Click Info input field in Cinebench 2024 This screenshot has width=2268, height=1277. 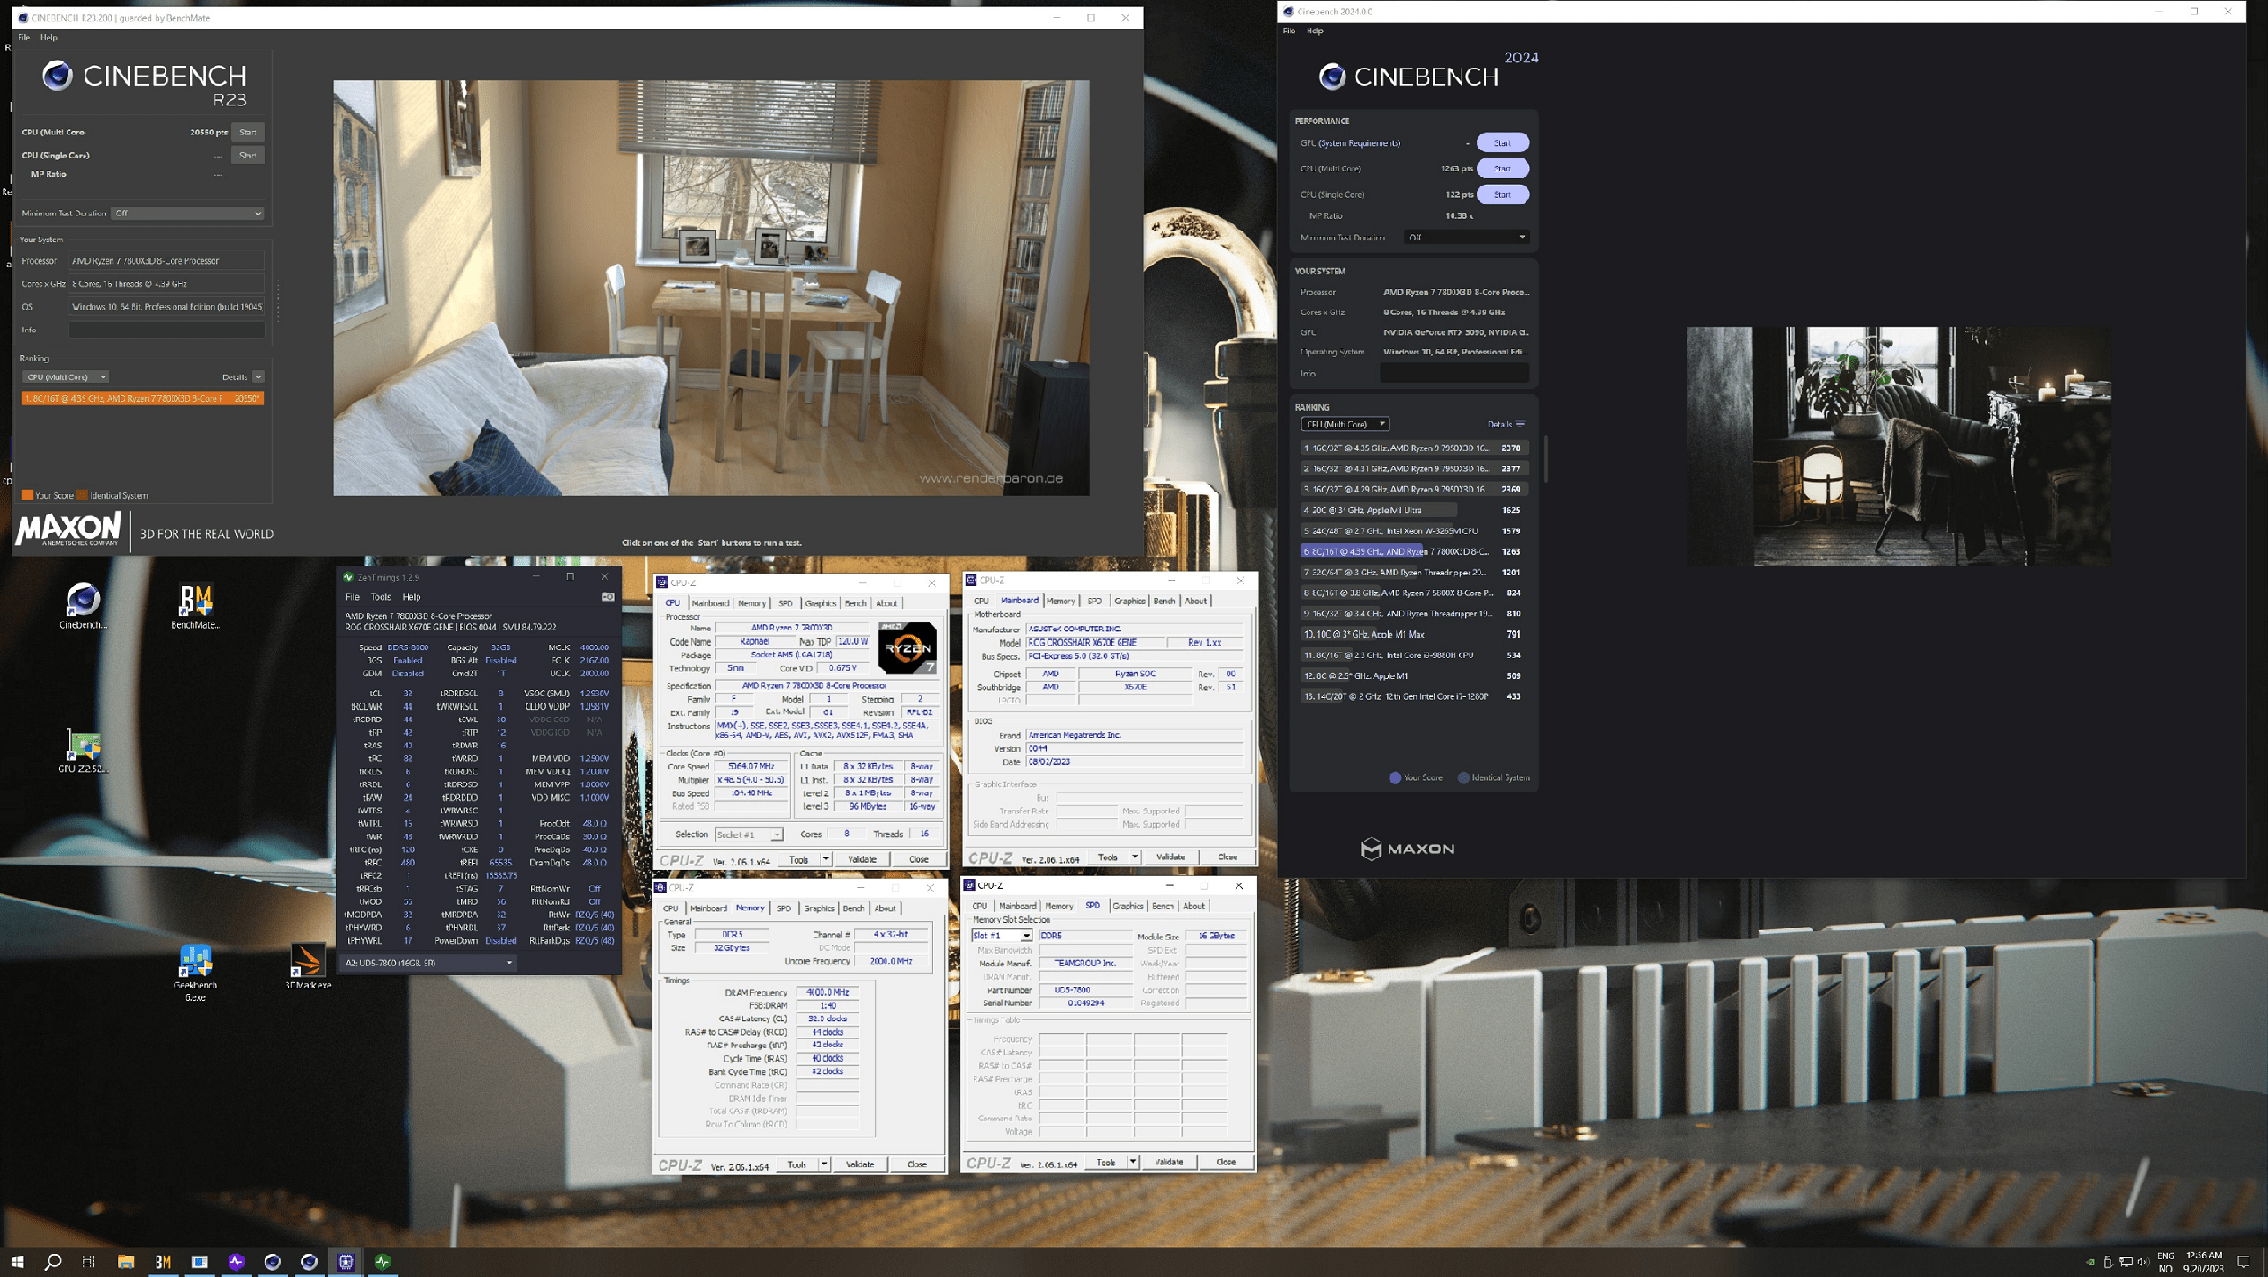point(1454,373)
